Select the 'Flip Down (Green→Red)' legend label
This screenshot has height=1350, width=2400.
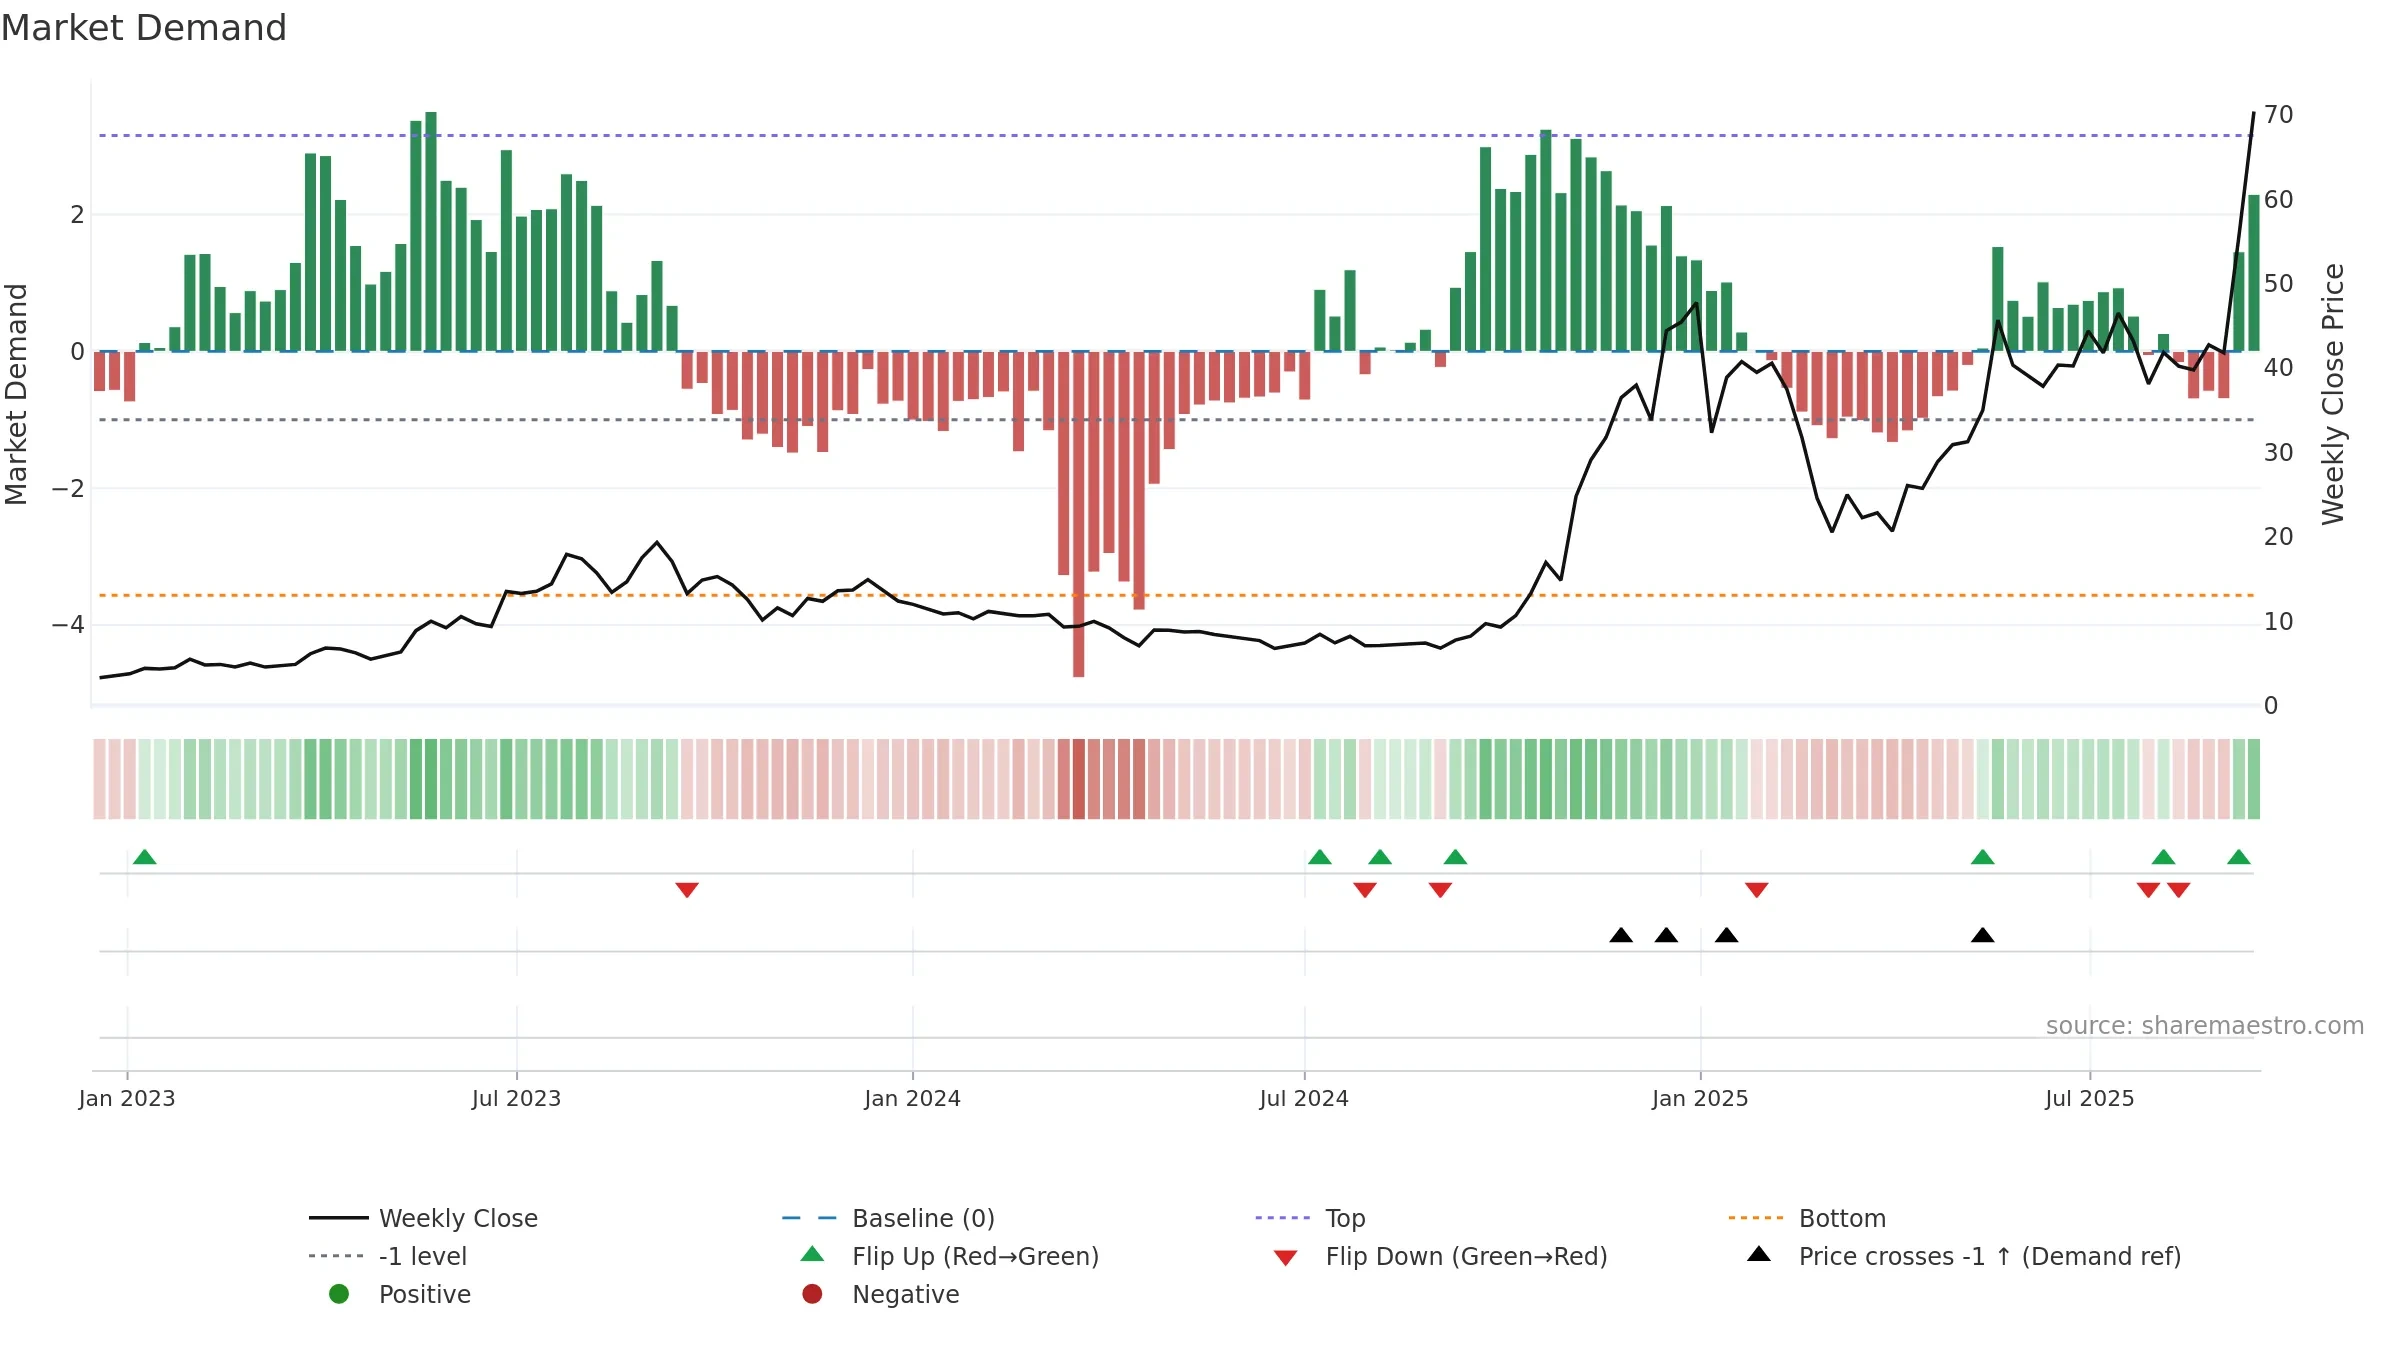[x=1466, y=1256]
